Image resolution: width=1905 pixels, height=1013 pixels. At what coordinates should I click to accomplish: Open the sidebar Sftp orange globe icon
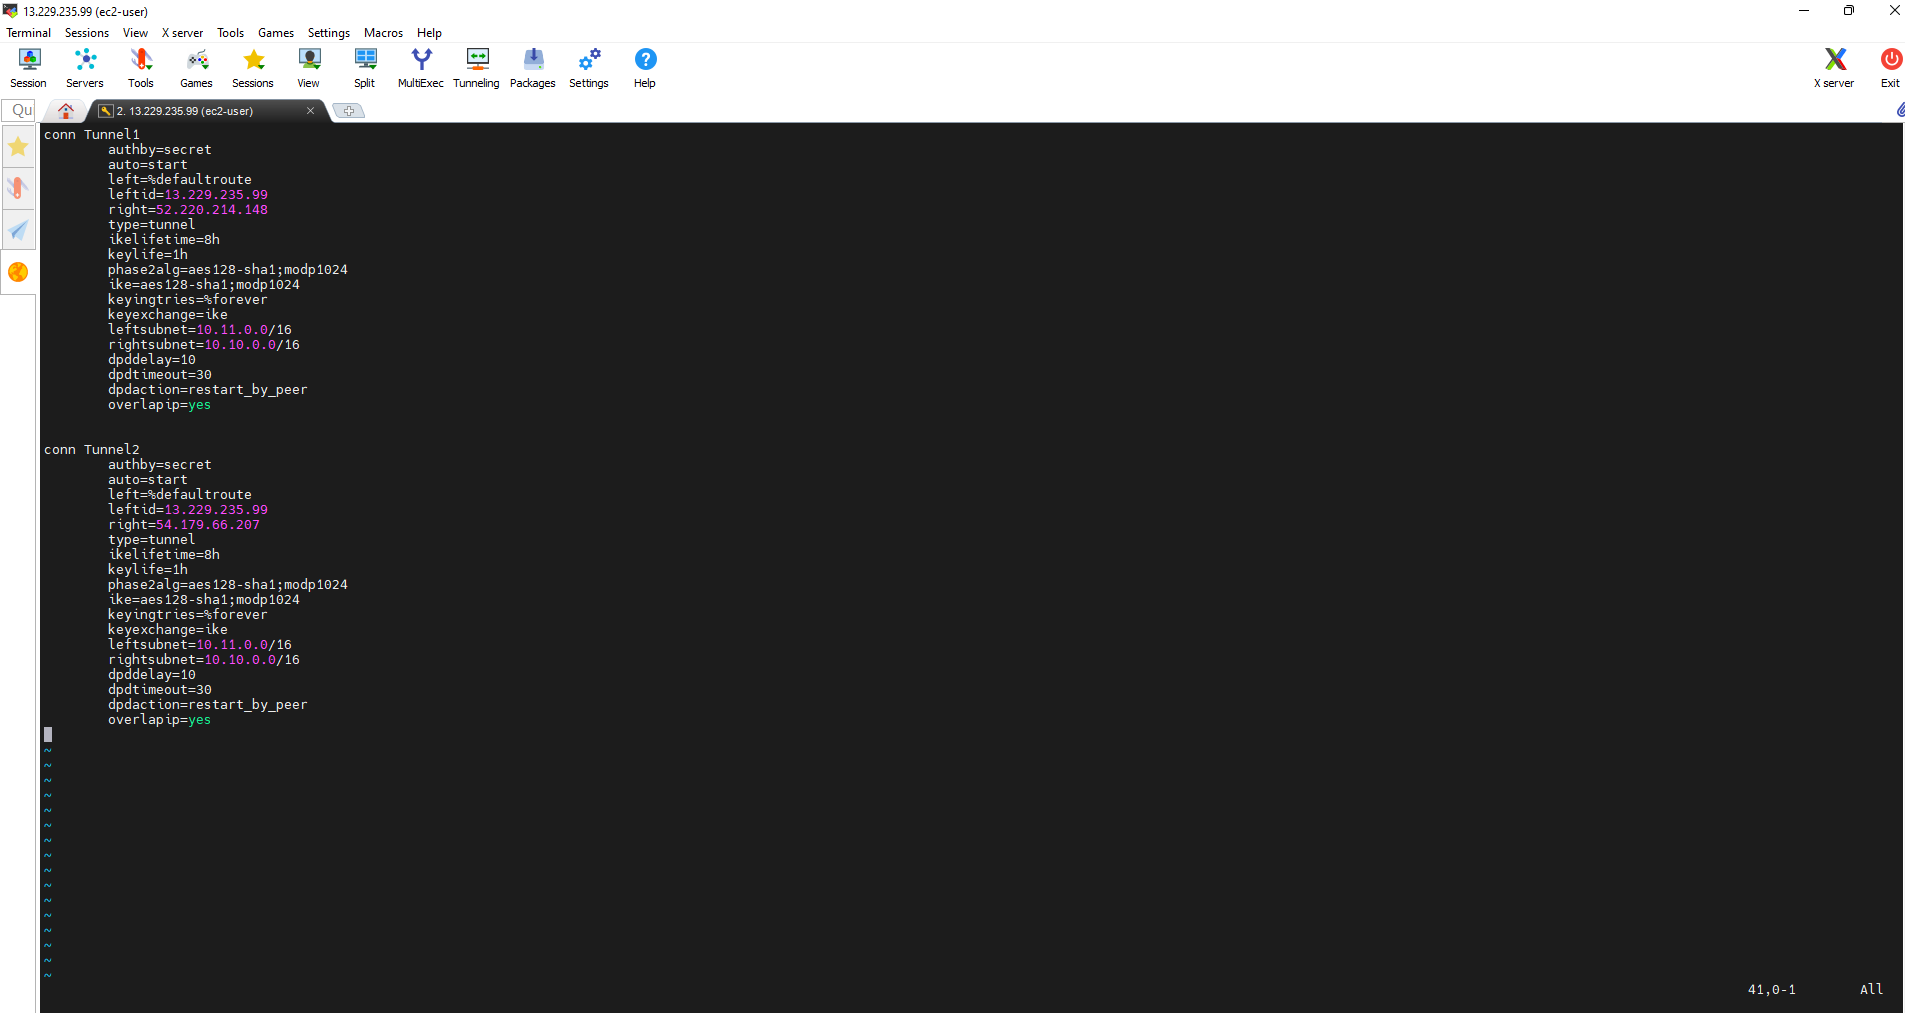(18, 272)
